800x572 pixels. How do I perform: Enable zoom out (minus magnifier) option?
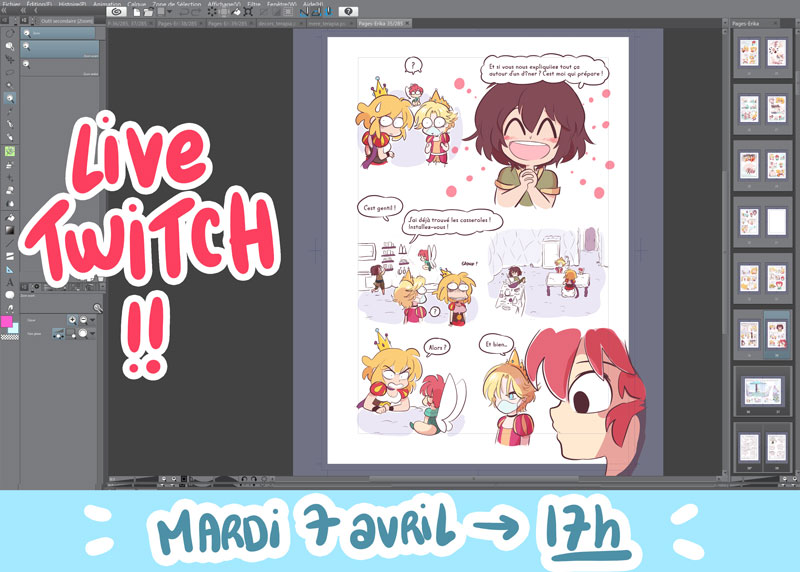click(x=83, y=320)
